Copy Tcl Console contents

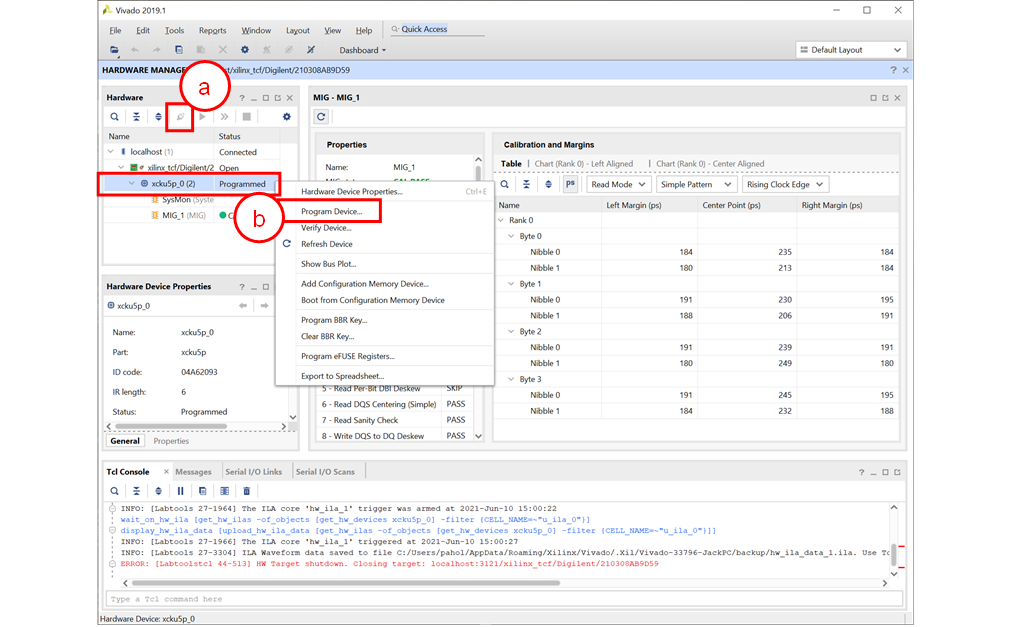(203, 491)
